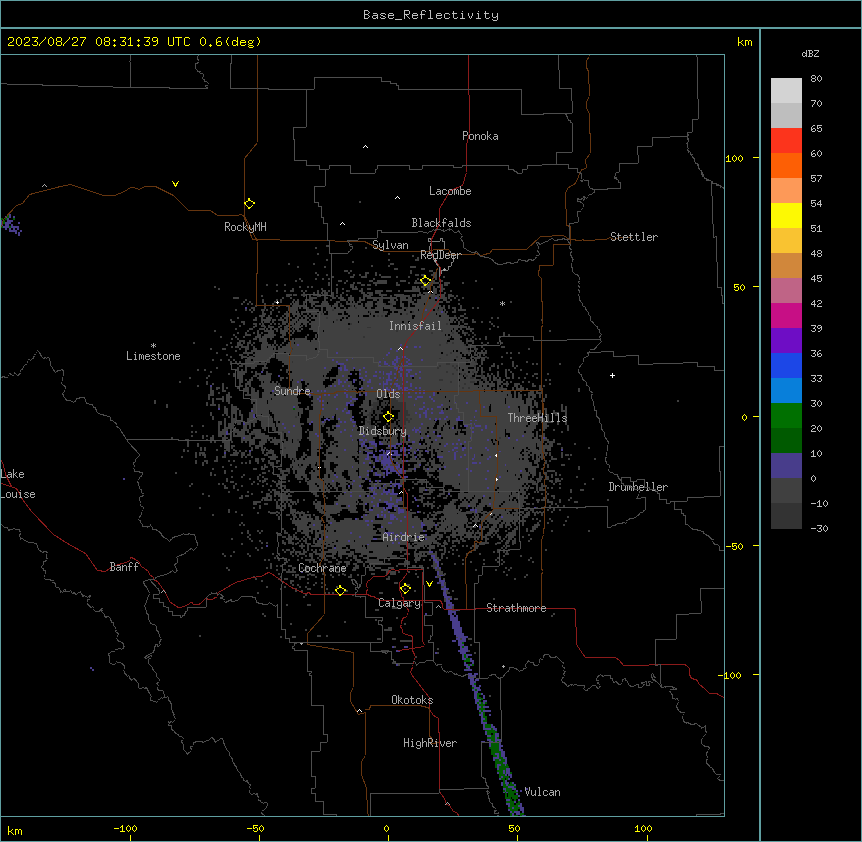Viewport: 862px width, 842px height.
Task: Click the Banff label
Action: [124, 567]
